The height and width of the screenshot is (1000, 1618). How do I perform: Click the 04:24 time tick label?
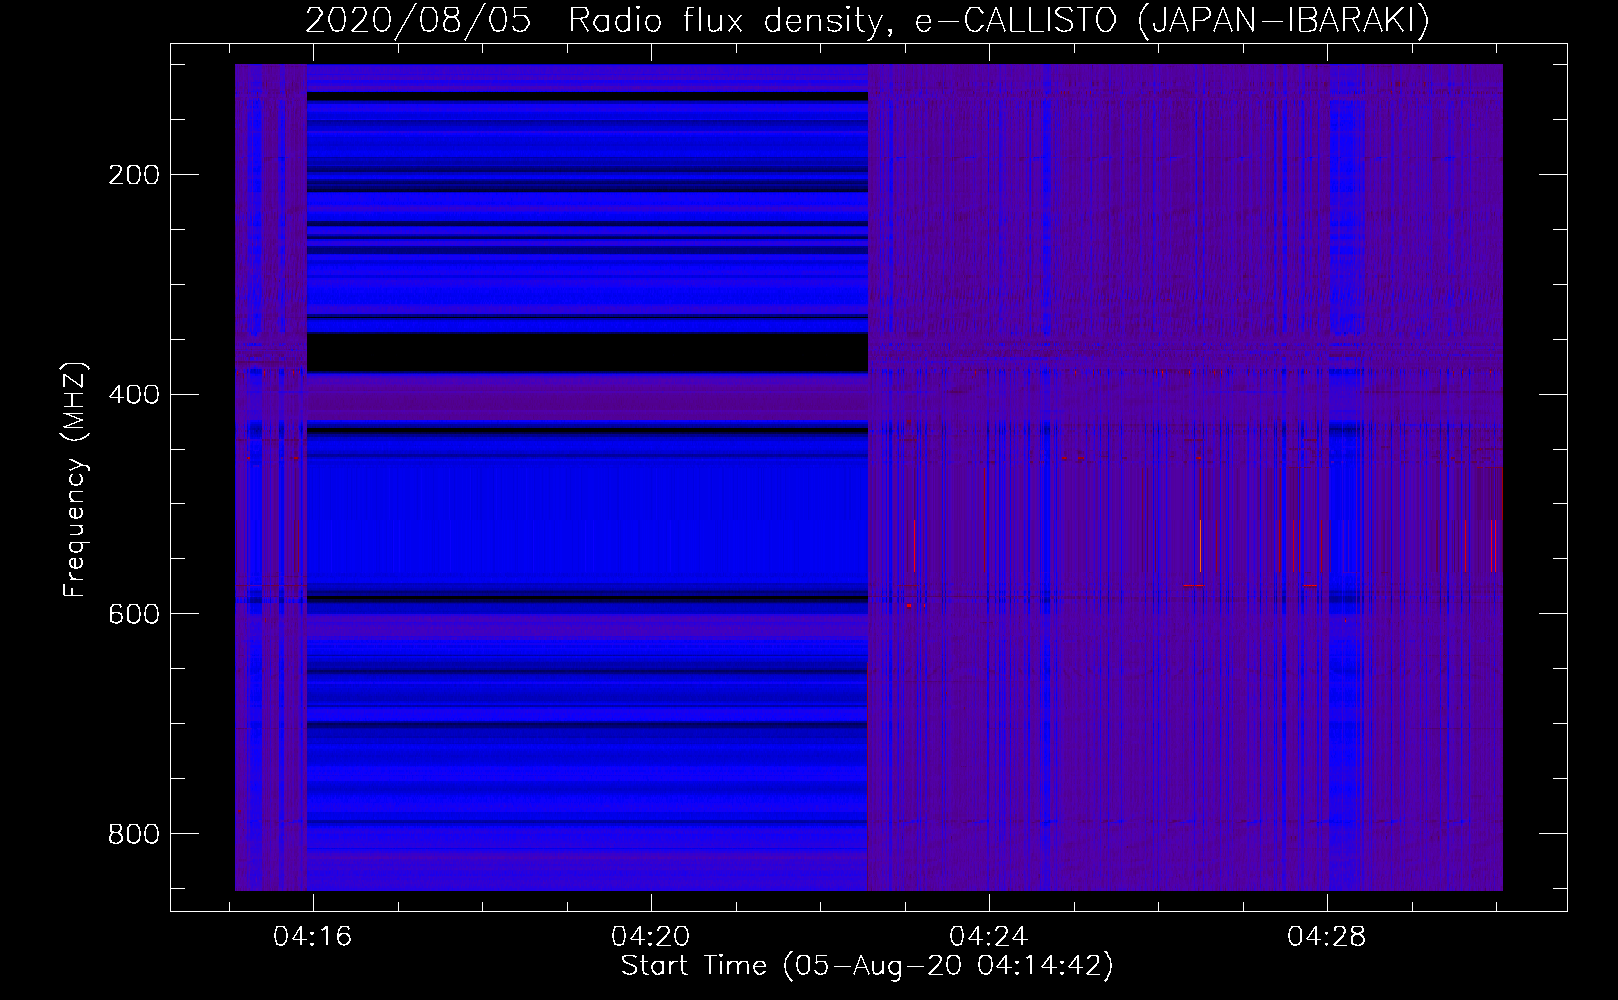click(x=989, y=937)
